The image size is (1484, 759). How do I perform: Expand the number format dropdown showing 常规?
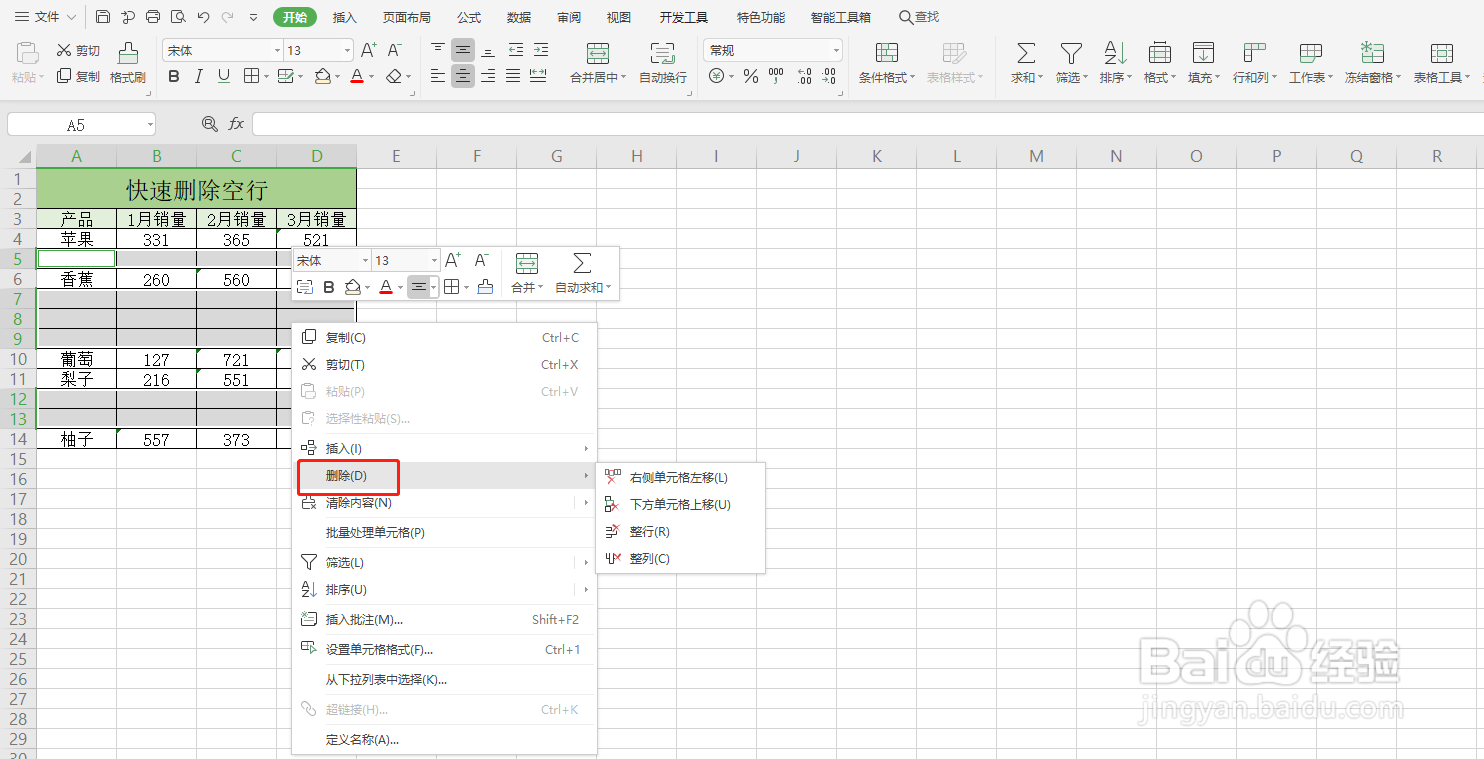[773, 50]
